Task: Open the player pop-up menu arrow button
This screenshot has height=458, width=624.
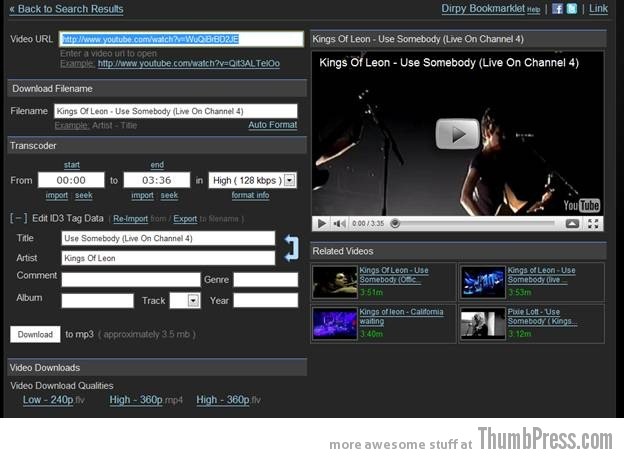Action: 572,224
